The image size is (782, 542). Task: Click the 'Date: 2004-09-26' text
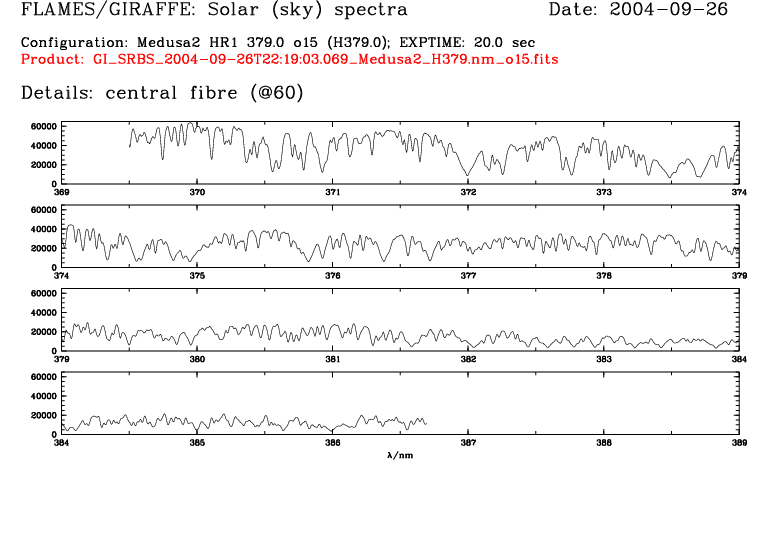[638, 9]
